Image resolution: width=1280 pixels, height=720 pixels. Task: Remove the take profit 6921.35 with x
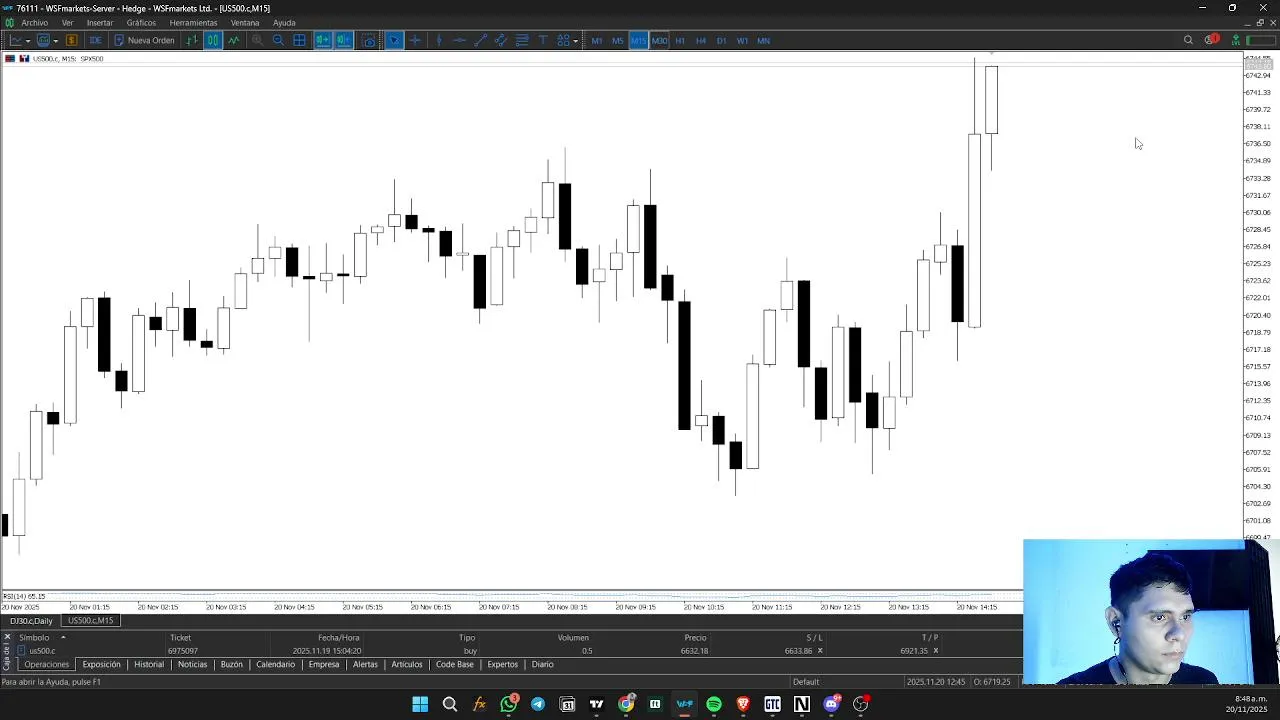pyautogui.click(x=936, y=651)
